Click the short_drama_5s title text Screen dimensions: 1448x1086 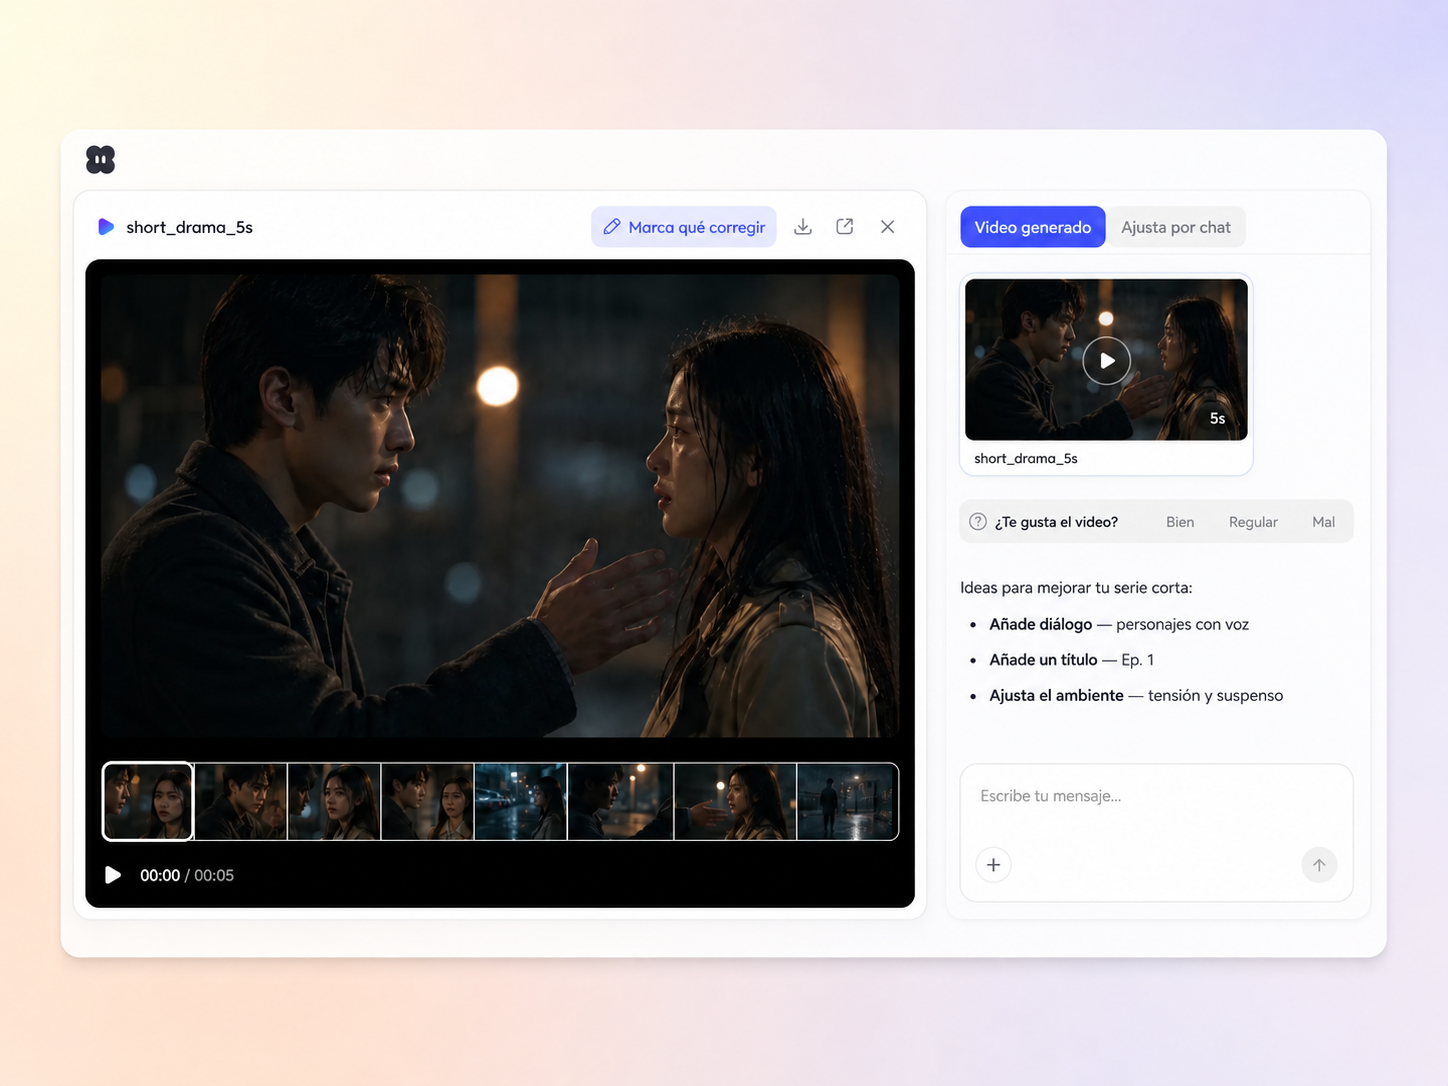coord(189,227)
